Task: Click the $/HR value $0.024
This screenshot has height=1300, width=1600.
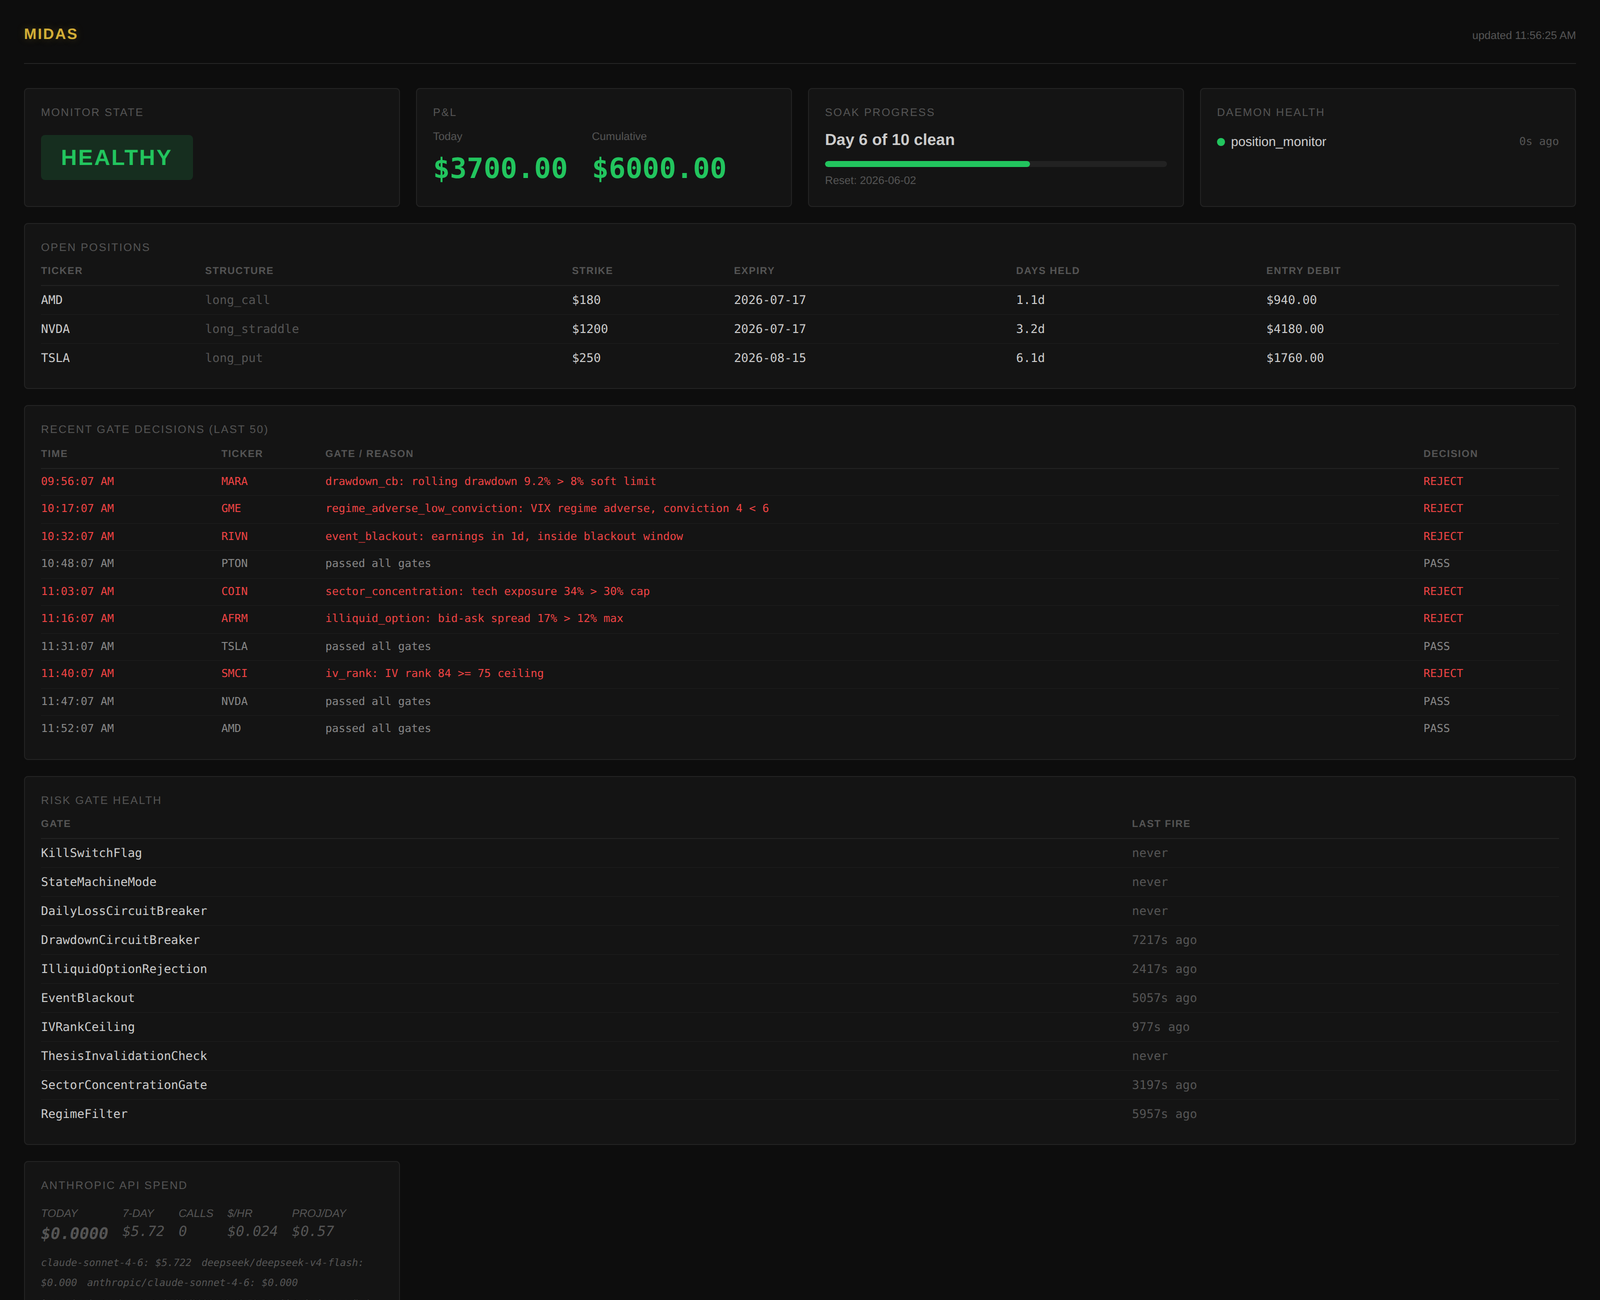Action: coord(252,1232)
